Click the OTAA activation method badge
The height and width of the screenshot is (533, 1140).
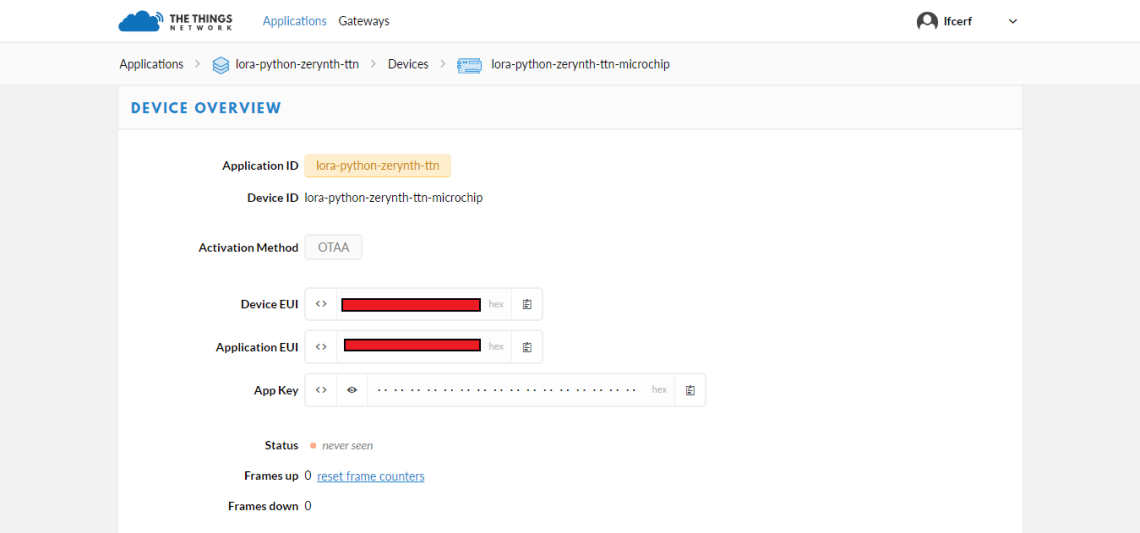click(x=333, y=247)
